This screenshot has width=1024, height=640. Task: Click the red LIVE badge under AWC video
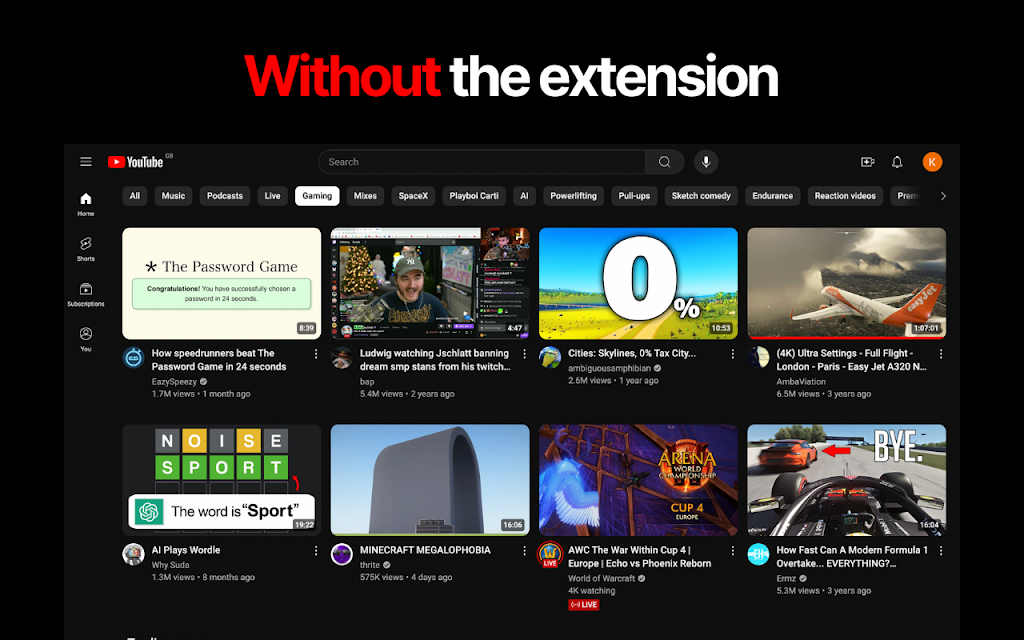click(584, 605)
